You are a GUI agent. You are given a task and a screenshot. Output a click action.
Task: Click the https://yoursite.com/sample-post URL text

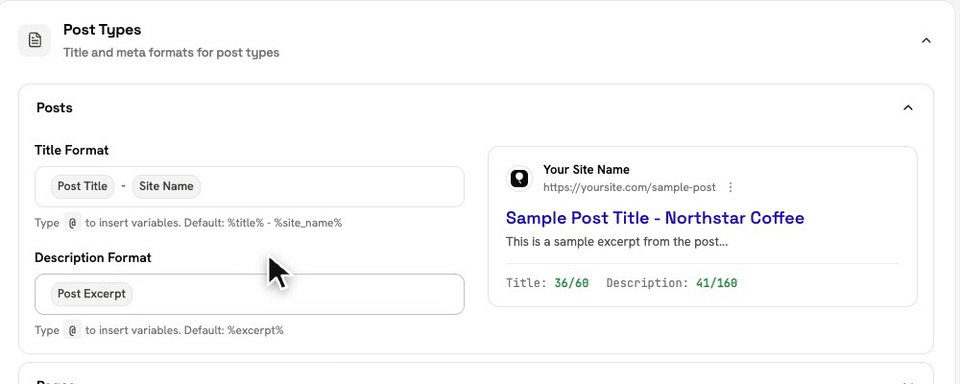pos(629,187)
